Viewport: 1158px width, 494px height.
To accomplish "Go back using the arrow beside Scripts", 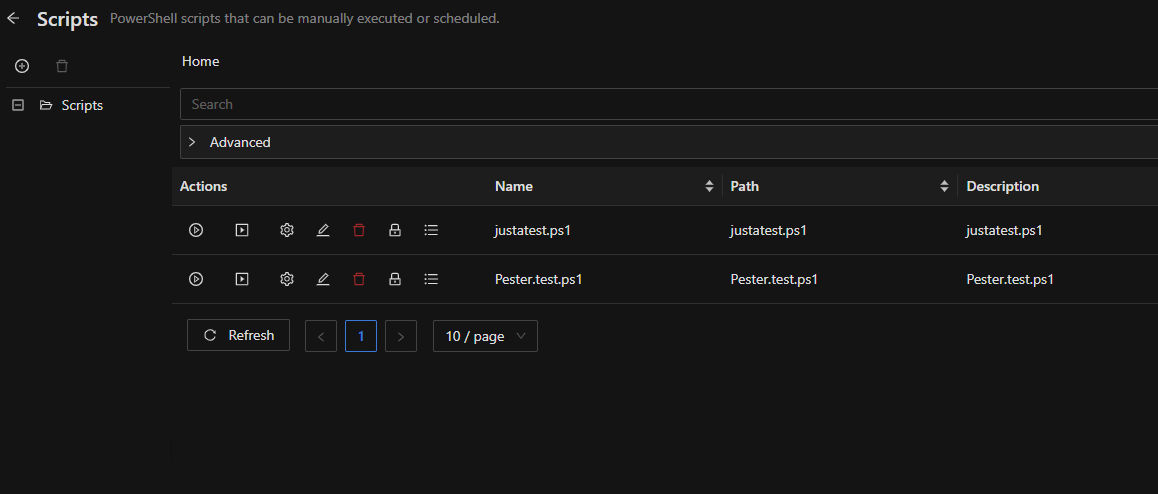I will [x=13, y=18].
